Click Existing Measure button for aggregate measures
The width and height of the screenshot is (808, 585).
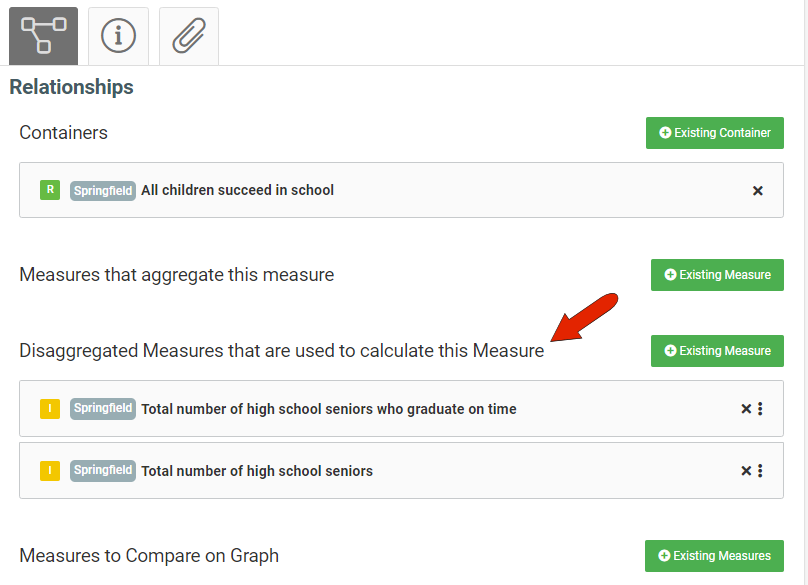pos(717,275)
